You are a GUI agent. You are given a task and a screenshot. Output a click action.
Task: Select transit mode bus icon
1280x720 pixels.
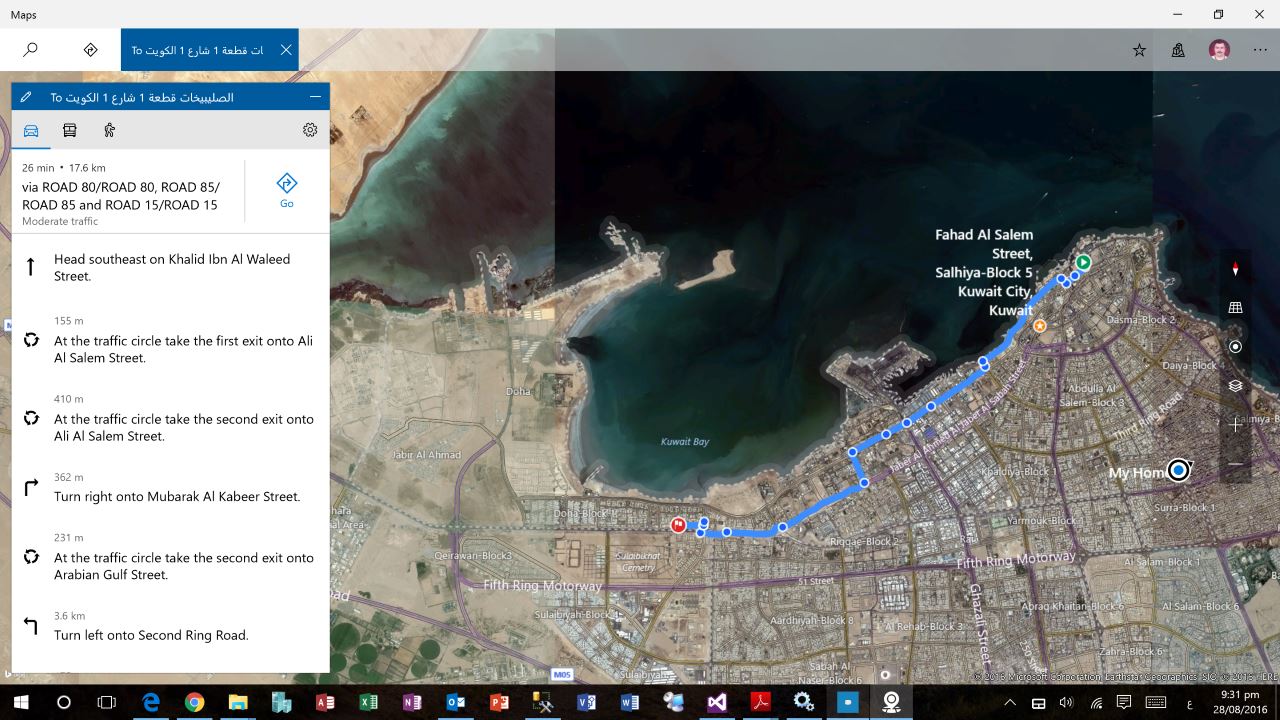(69, 130)
